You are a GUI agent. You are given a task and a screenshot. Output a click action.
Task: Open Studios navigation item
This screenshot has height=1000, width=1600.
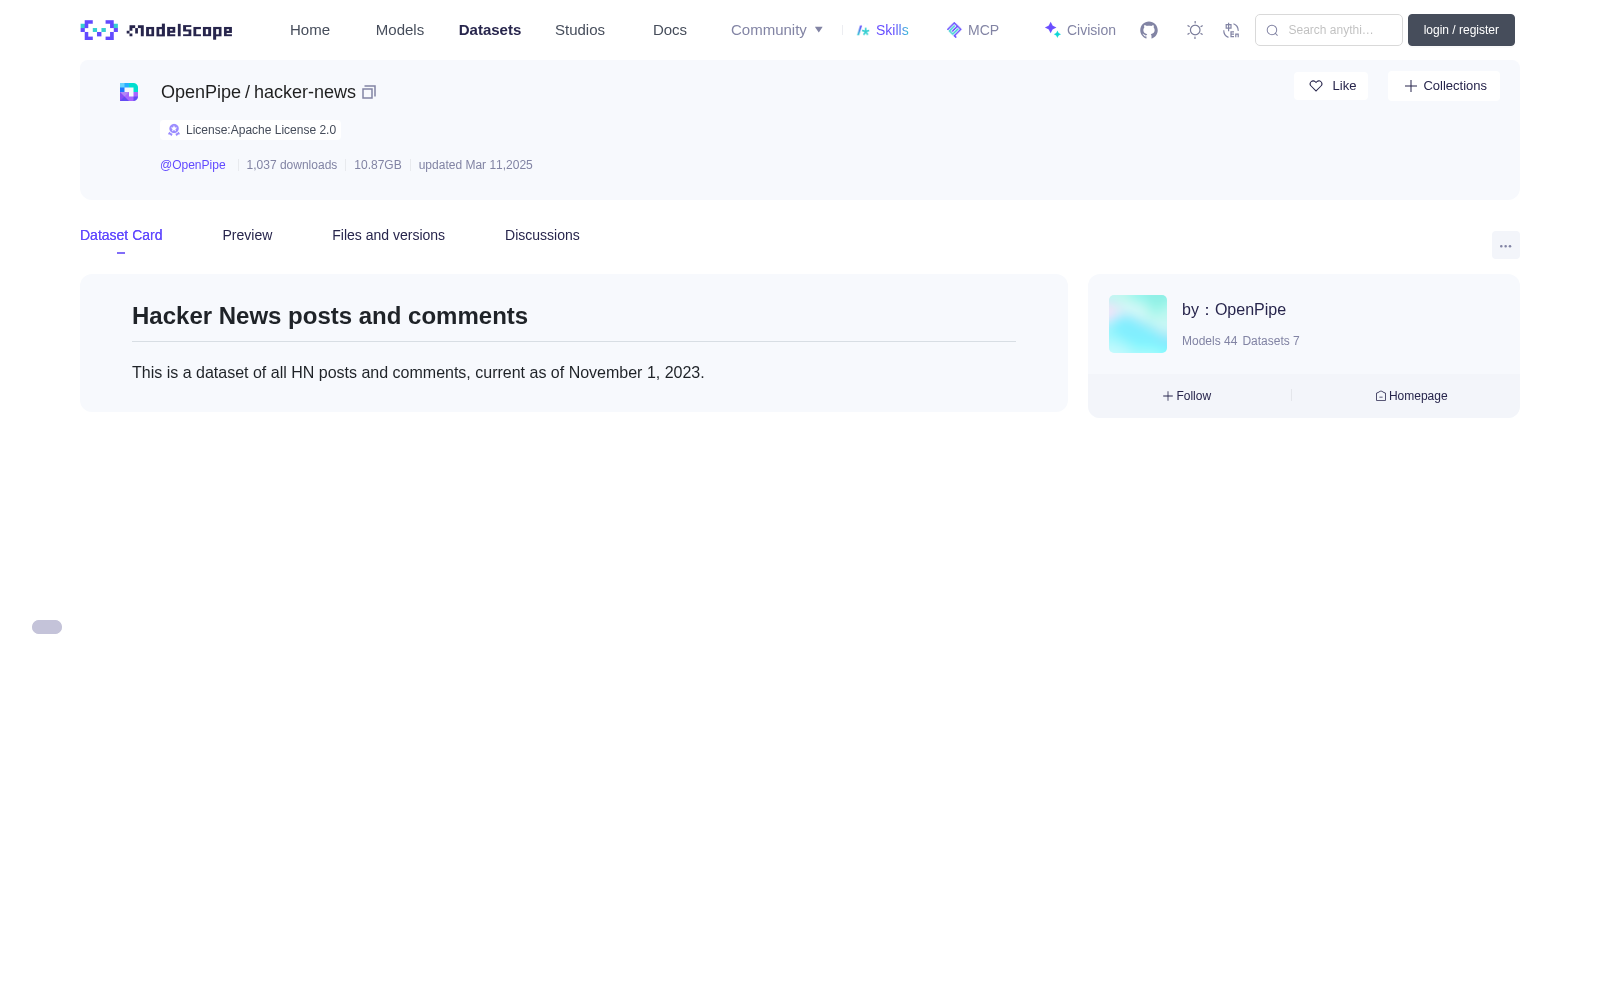click(x=580, y=30)
